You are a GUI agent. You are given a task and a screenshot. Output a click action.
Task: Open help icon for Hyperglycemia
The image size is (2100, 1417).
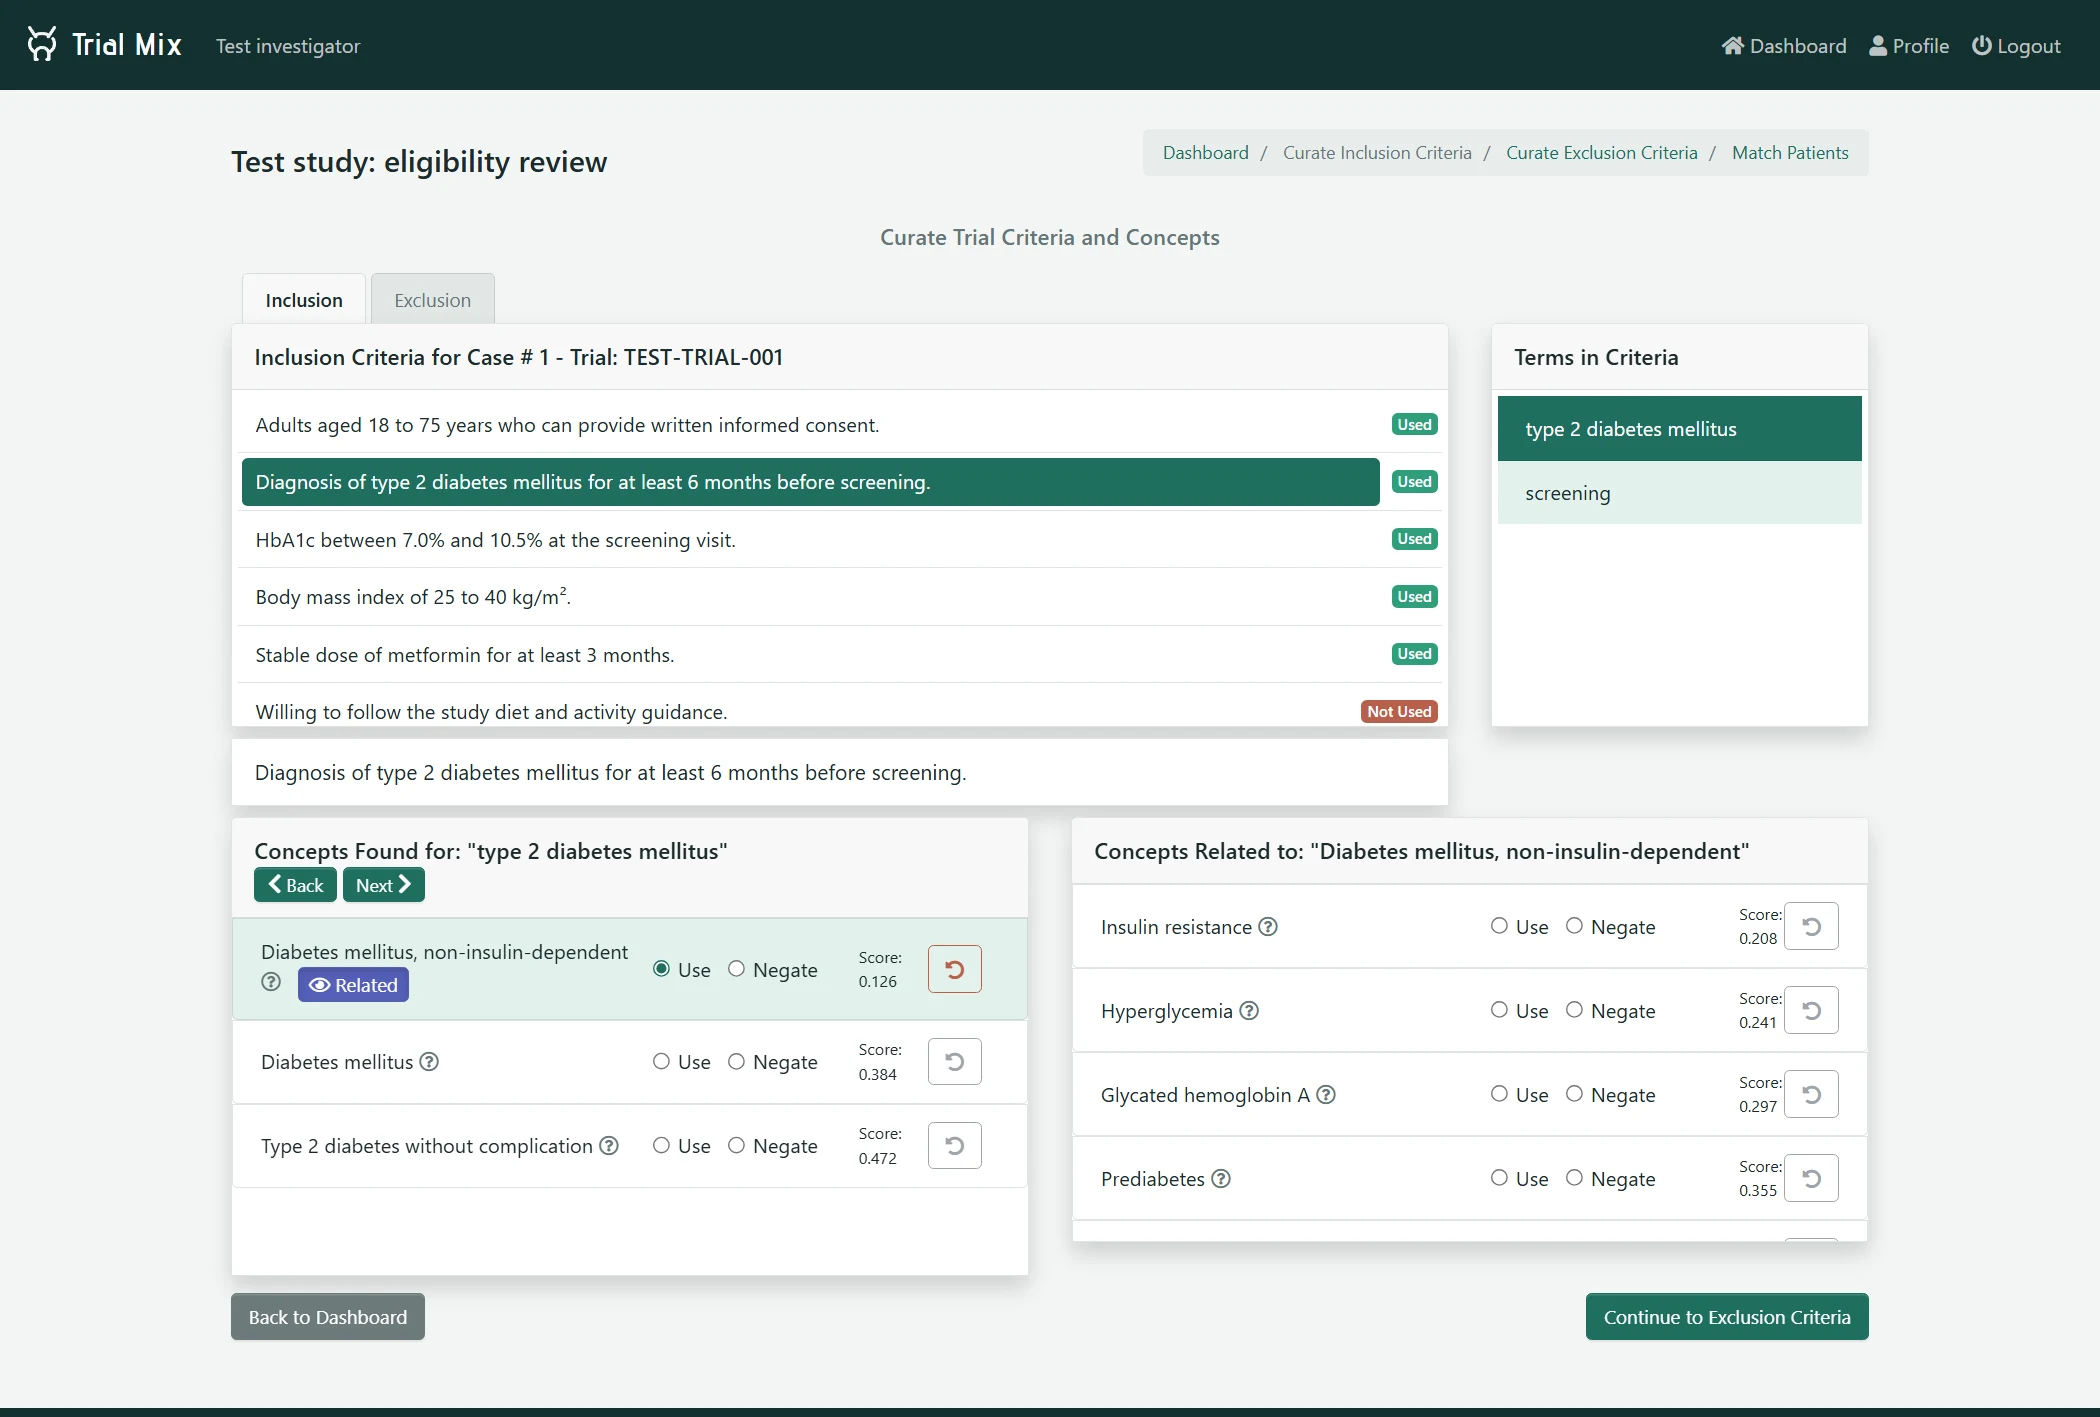1249,1010
